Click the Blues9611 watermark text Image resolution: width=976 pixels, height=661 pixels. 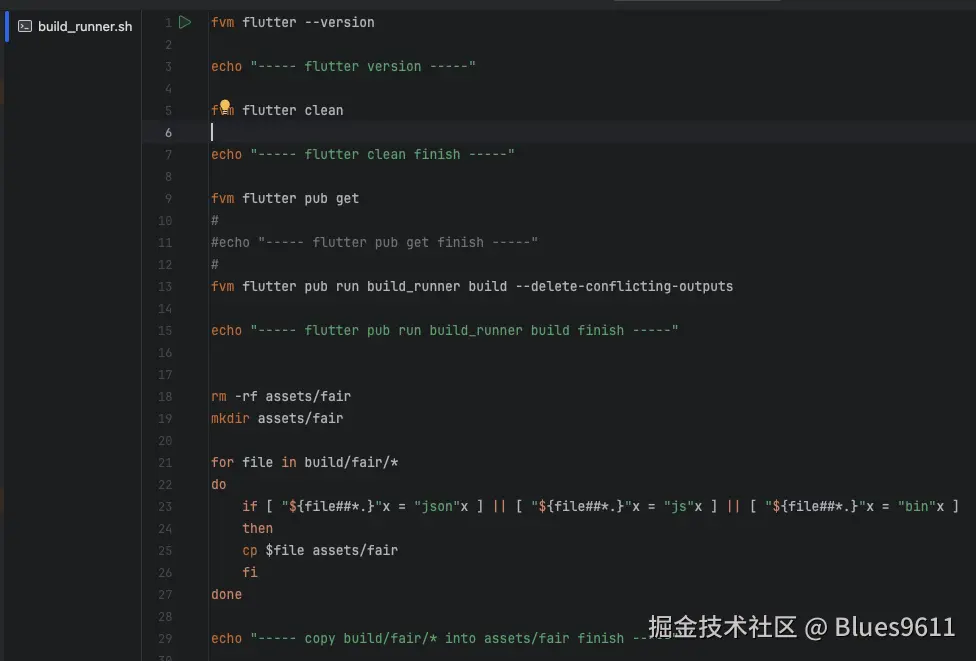[895, 627]
